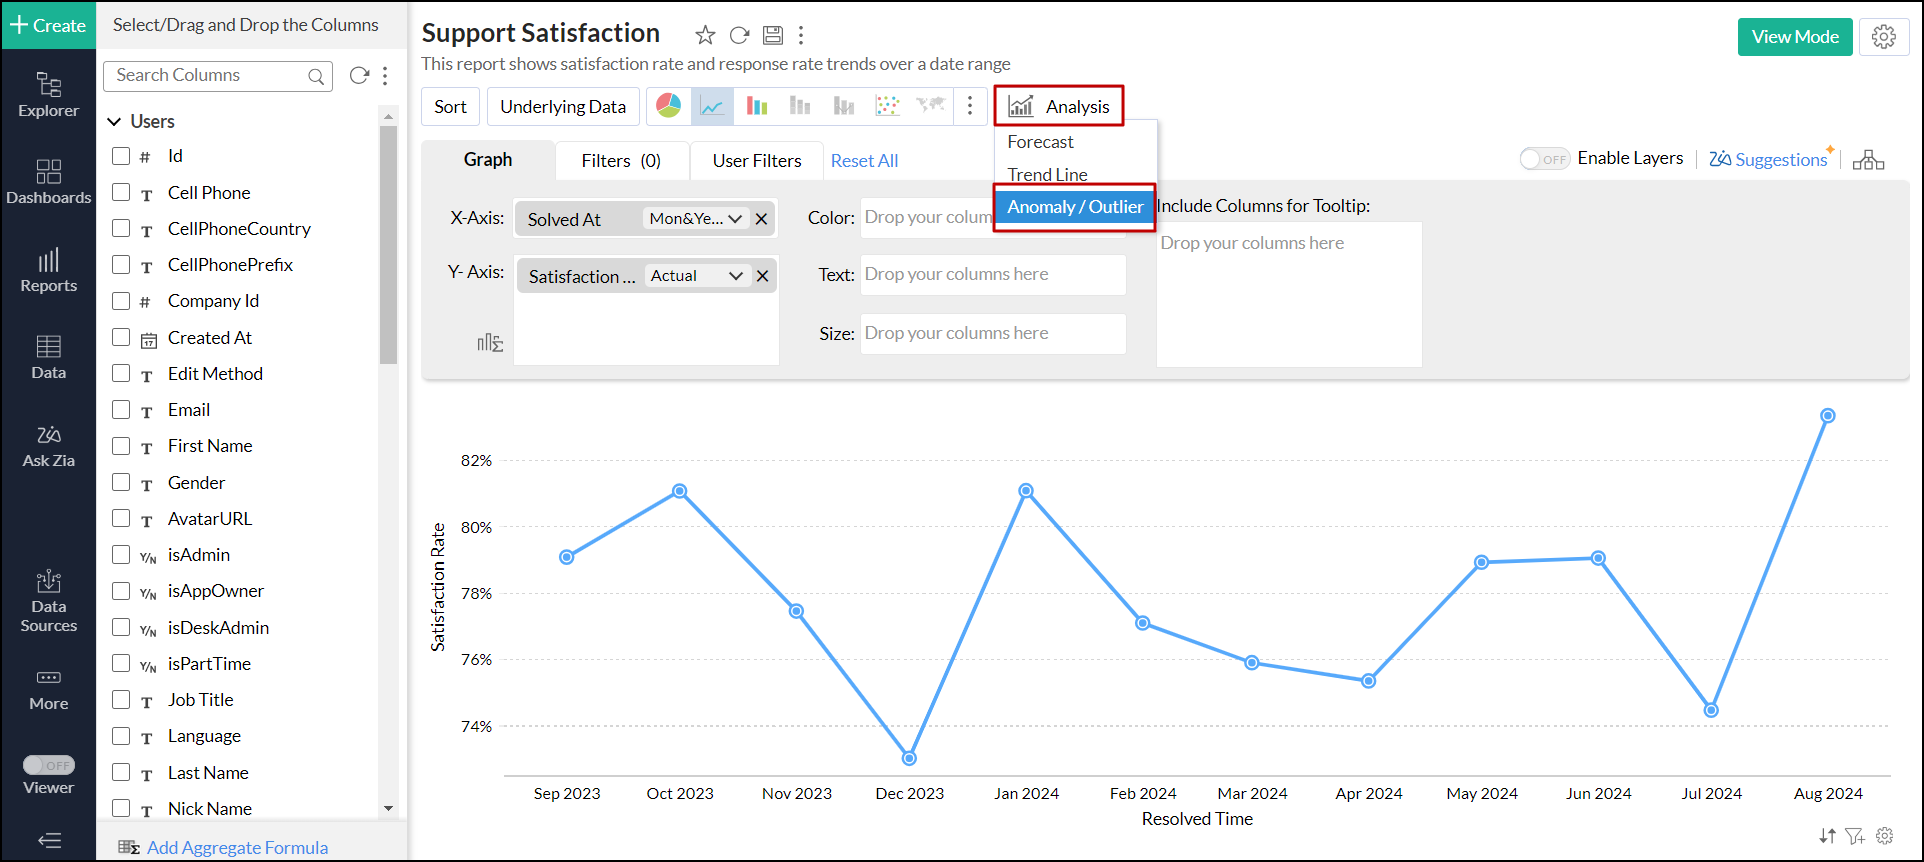Image resolution: width=1924 pixels, height=862 pixels.
Task: Click the save report icon
Action: click(773, 35)
